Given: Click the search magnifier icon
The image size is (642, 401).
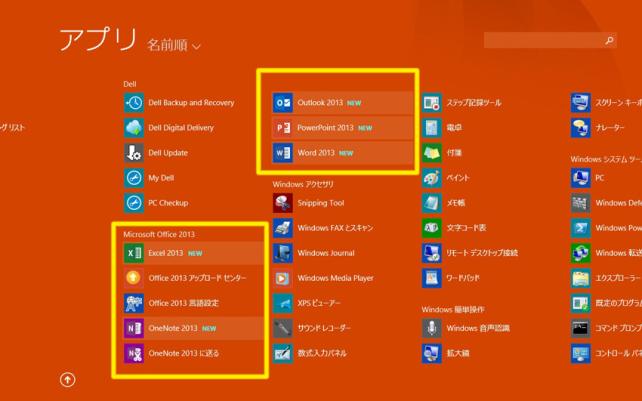Looking at the screenshot, I should point(609,40).
